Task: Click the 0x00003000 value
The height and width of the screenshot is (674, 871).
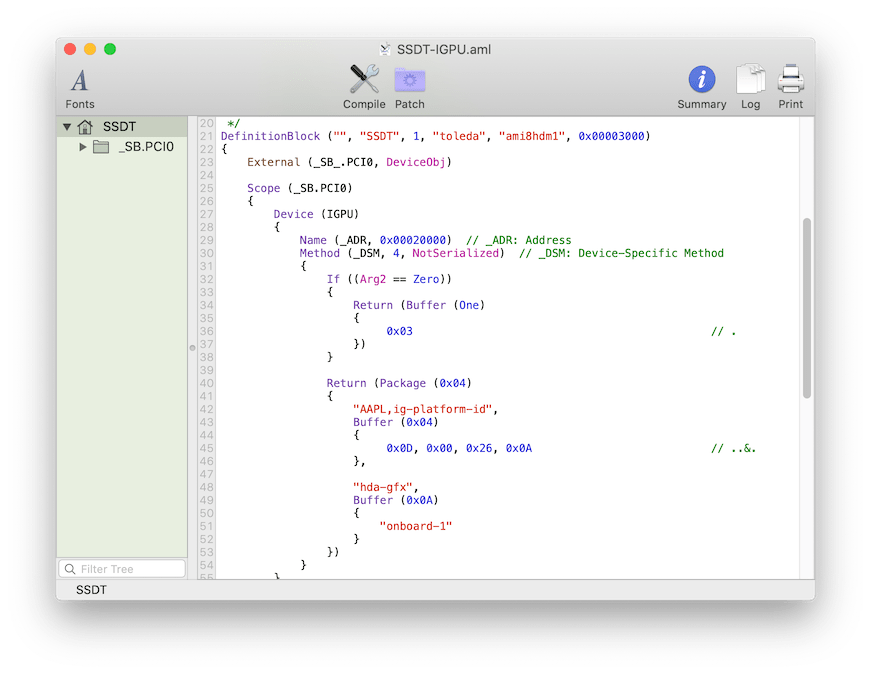Action: [611, 136]
